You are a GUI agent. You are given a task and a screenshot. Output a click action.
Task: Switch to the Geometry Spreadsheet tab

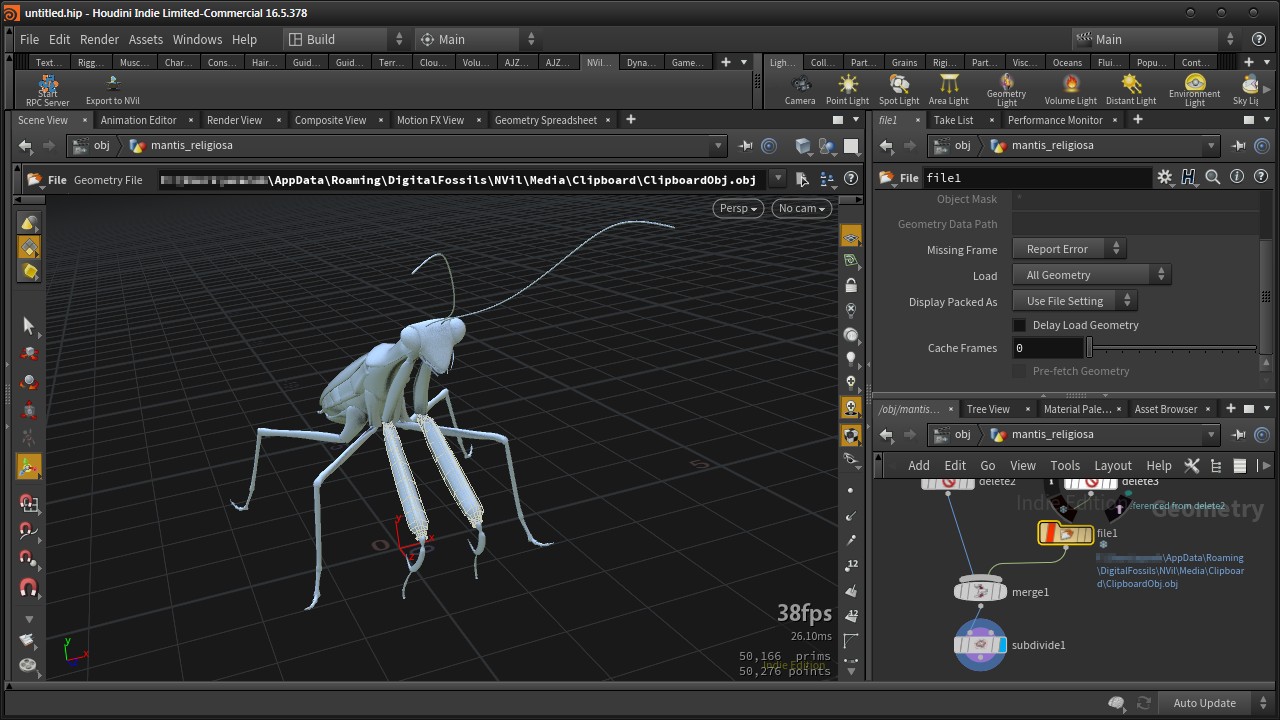545,120
